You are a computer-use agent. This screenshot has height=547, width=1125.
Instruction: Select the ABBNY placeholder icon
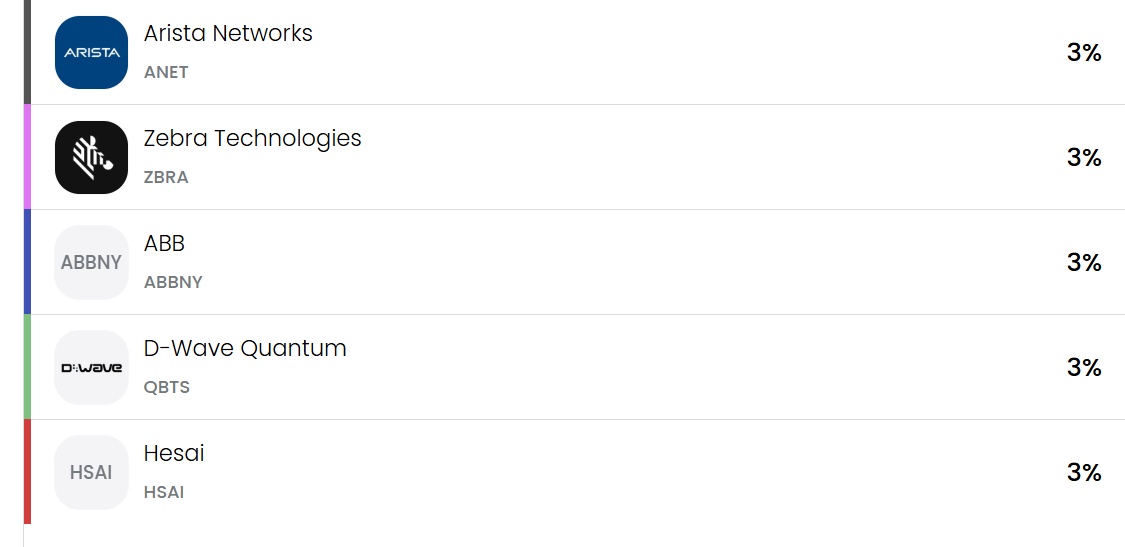pyautogui.click(x=91, y=262)
